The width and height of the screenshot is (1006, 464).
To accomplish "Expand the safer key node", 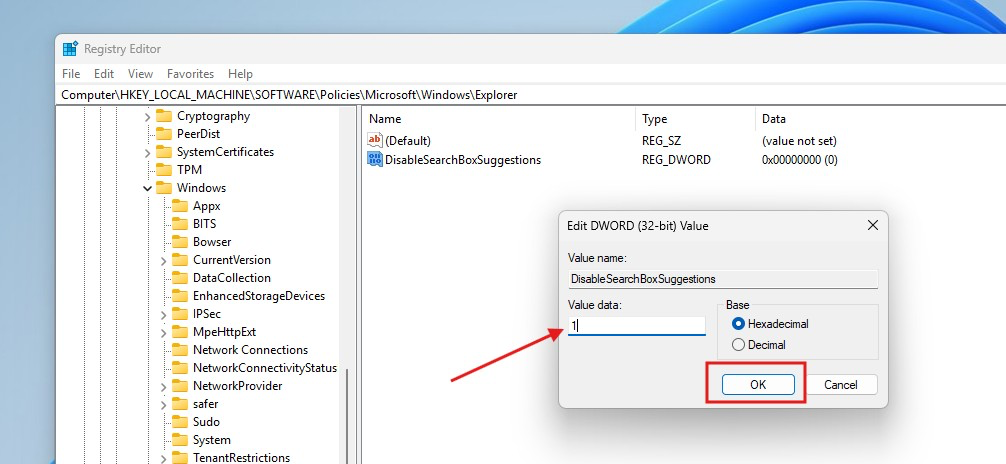I will (x=164, y=404).
